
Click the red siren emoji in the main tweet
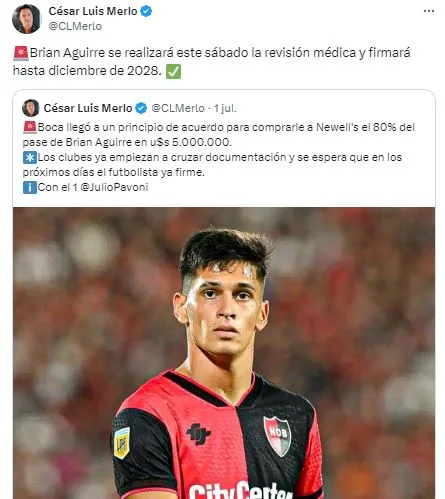pyautogui.click(x=21, y=53)
